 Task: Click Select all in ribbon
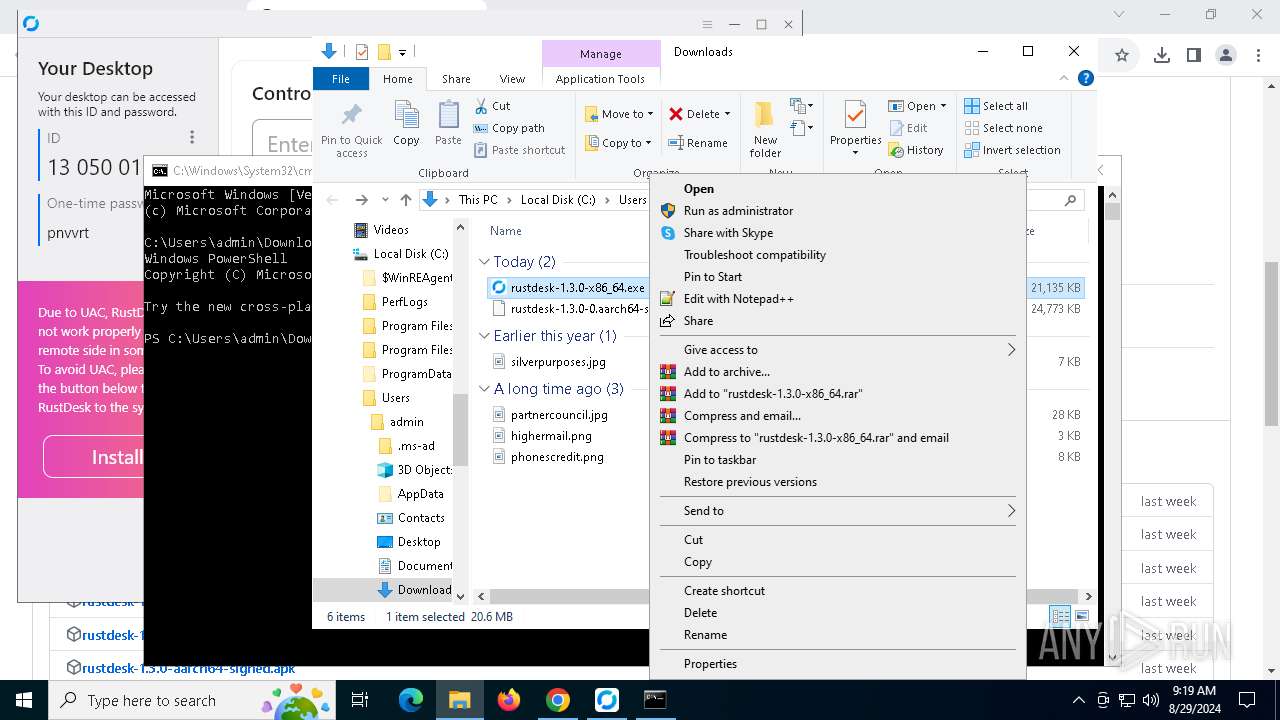[996, 106]
